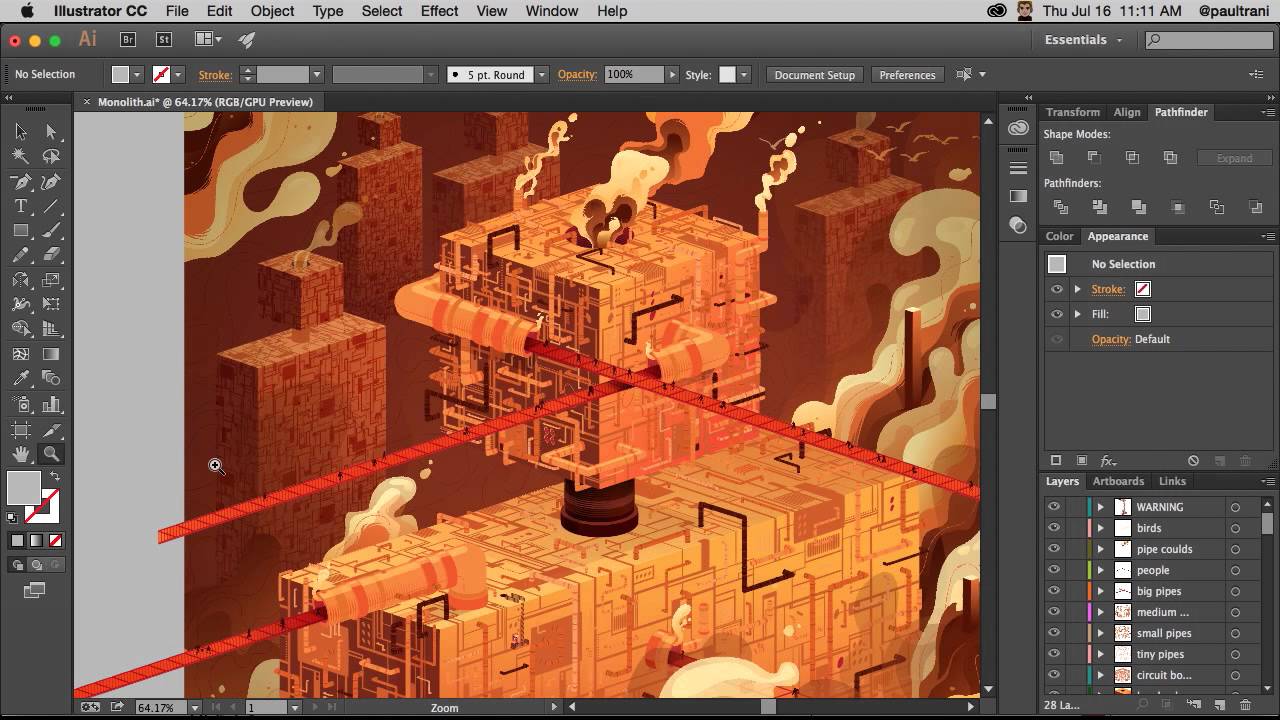
Task: Select the Eraser tool
Action: (51, 255)
